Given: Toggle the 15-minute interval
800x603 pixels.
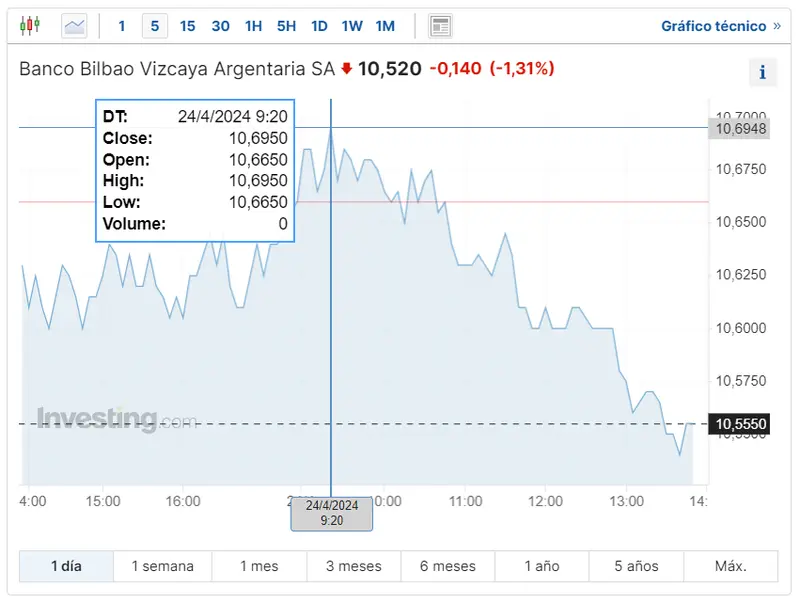Looking at the screenshot, I should (187, 26).
